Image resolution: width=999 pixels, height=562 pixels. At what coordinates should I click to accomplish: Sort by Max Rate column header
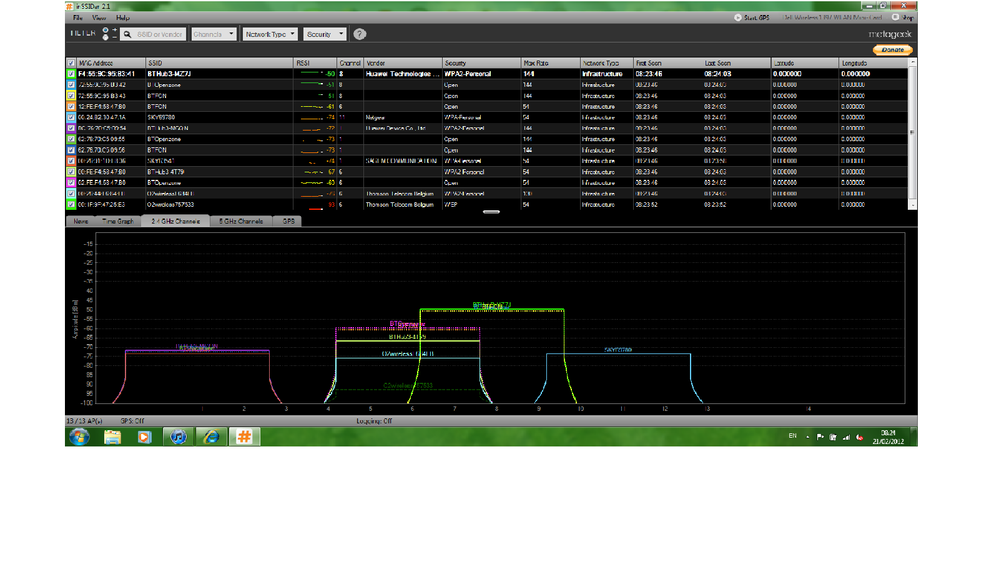tap(550, 63)
